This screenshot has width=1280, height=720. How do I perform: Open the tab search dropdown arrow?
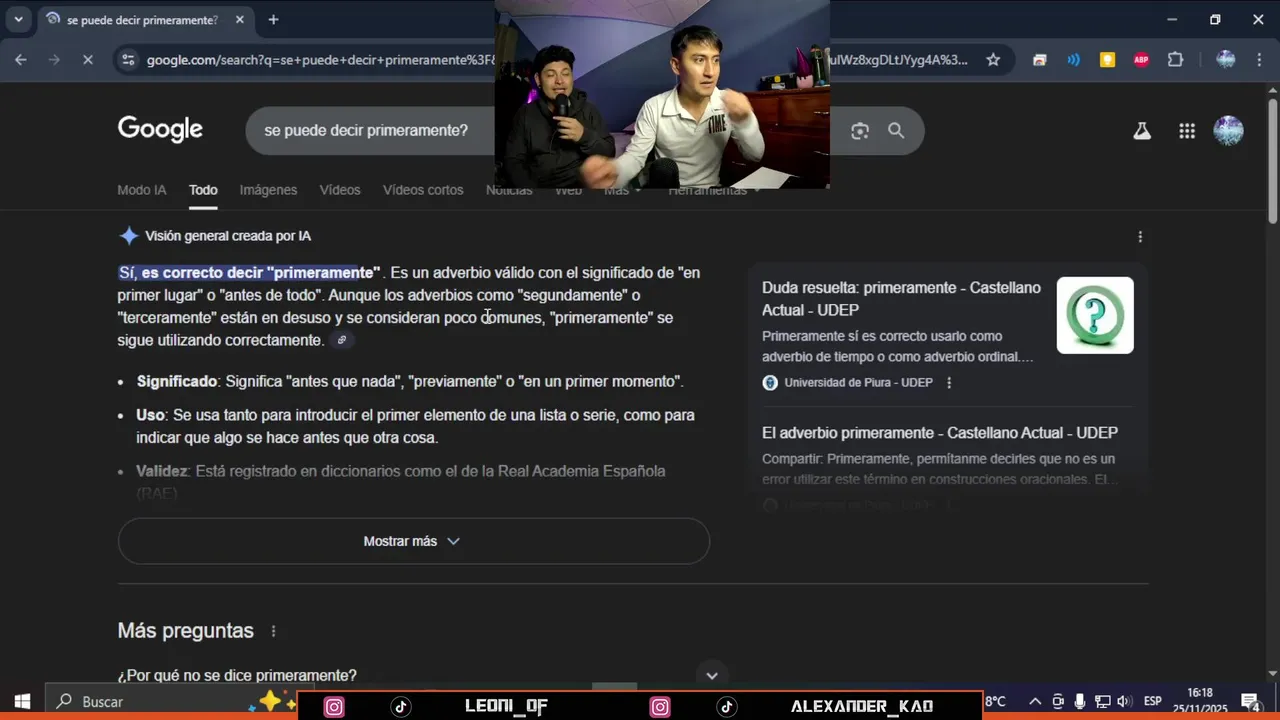pos(18,19)
